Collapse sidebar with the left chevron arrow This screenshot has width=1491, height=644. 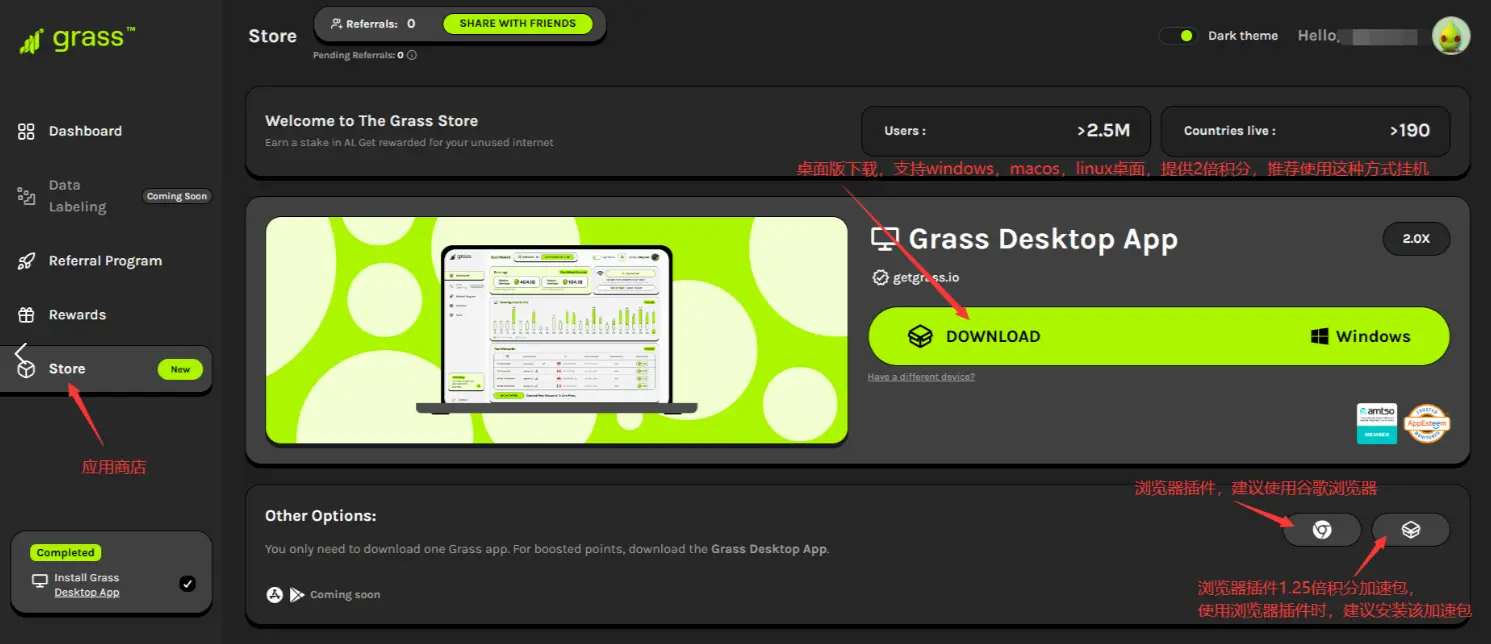pos(21,352)
